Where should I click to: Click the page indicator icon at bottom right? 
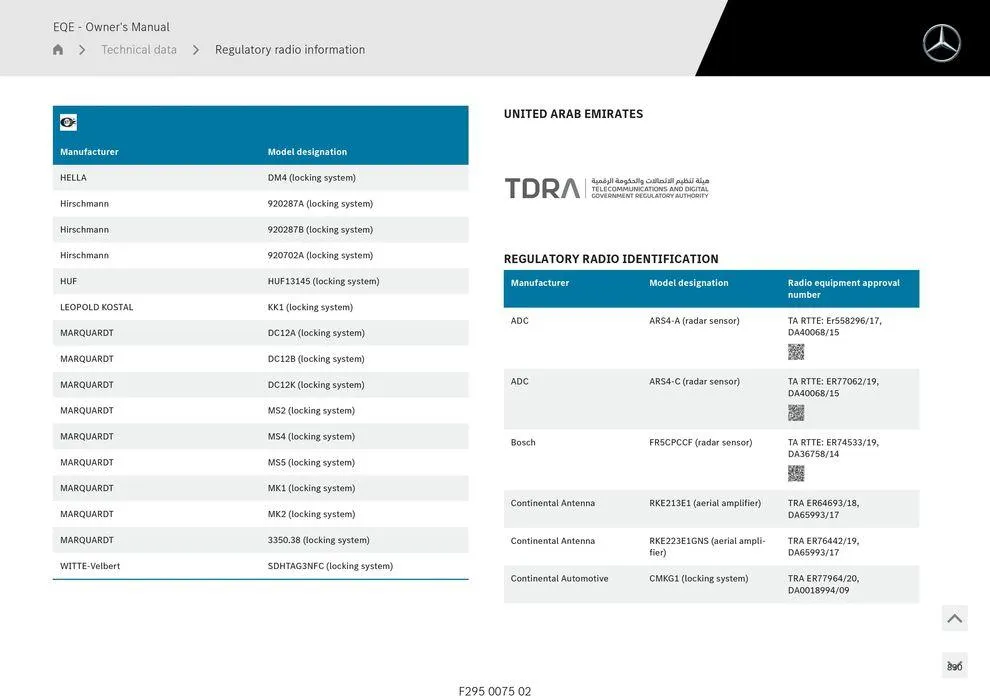tap(954, 665)
